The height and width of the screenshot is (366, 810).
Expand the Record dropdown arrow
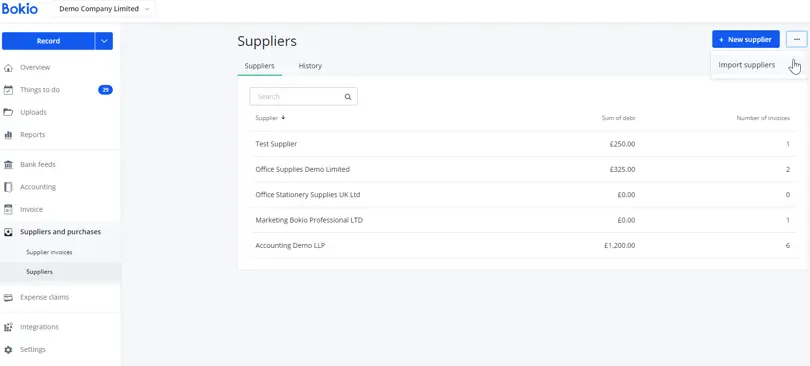[x=104, y=41]
